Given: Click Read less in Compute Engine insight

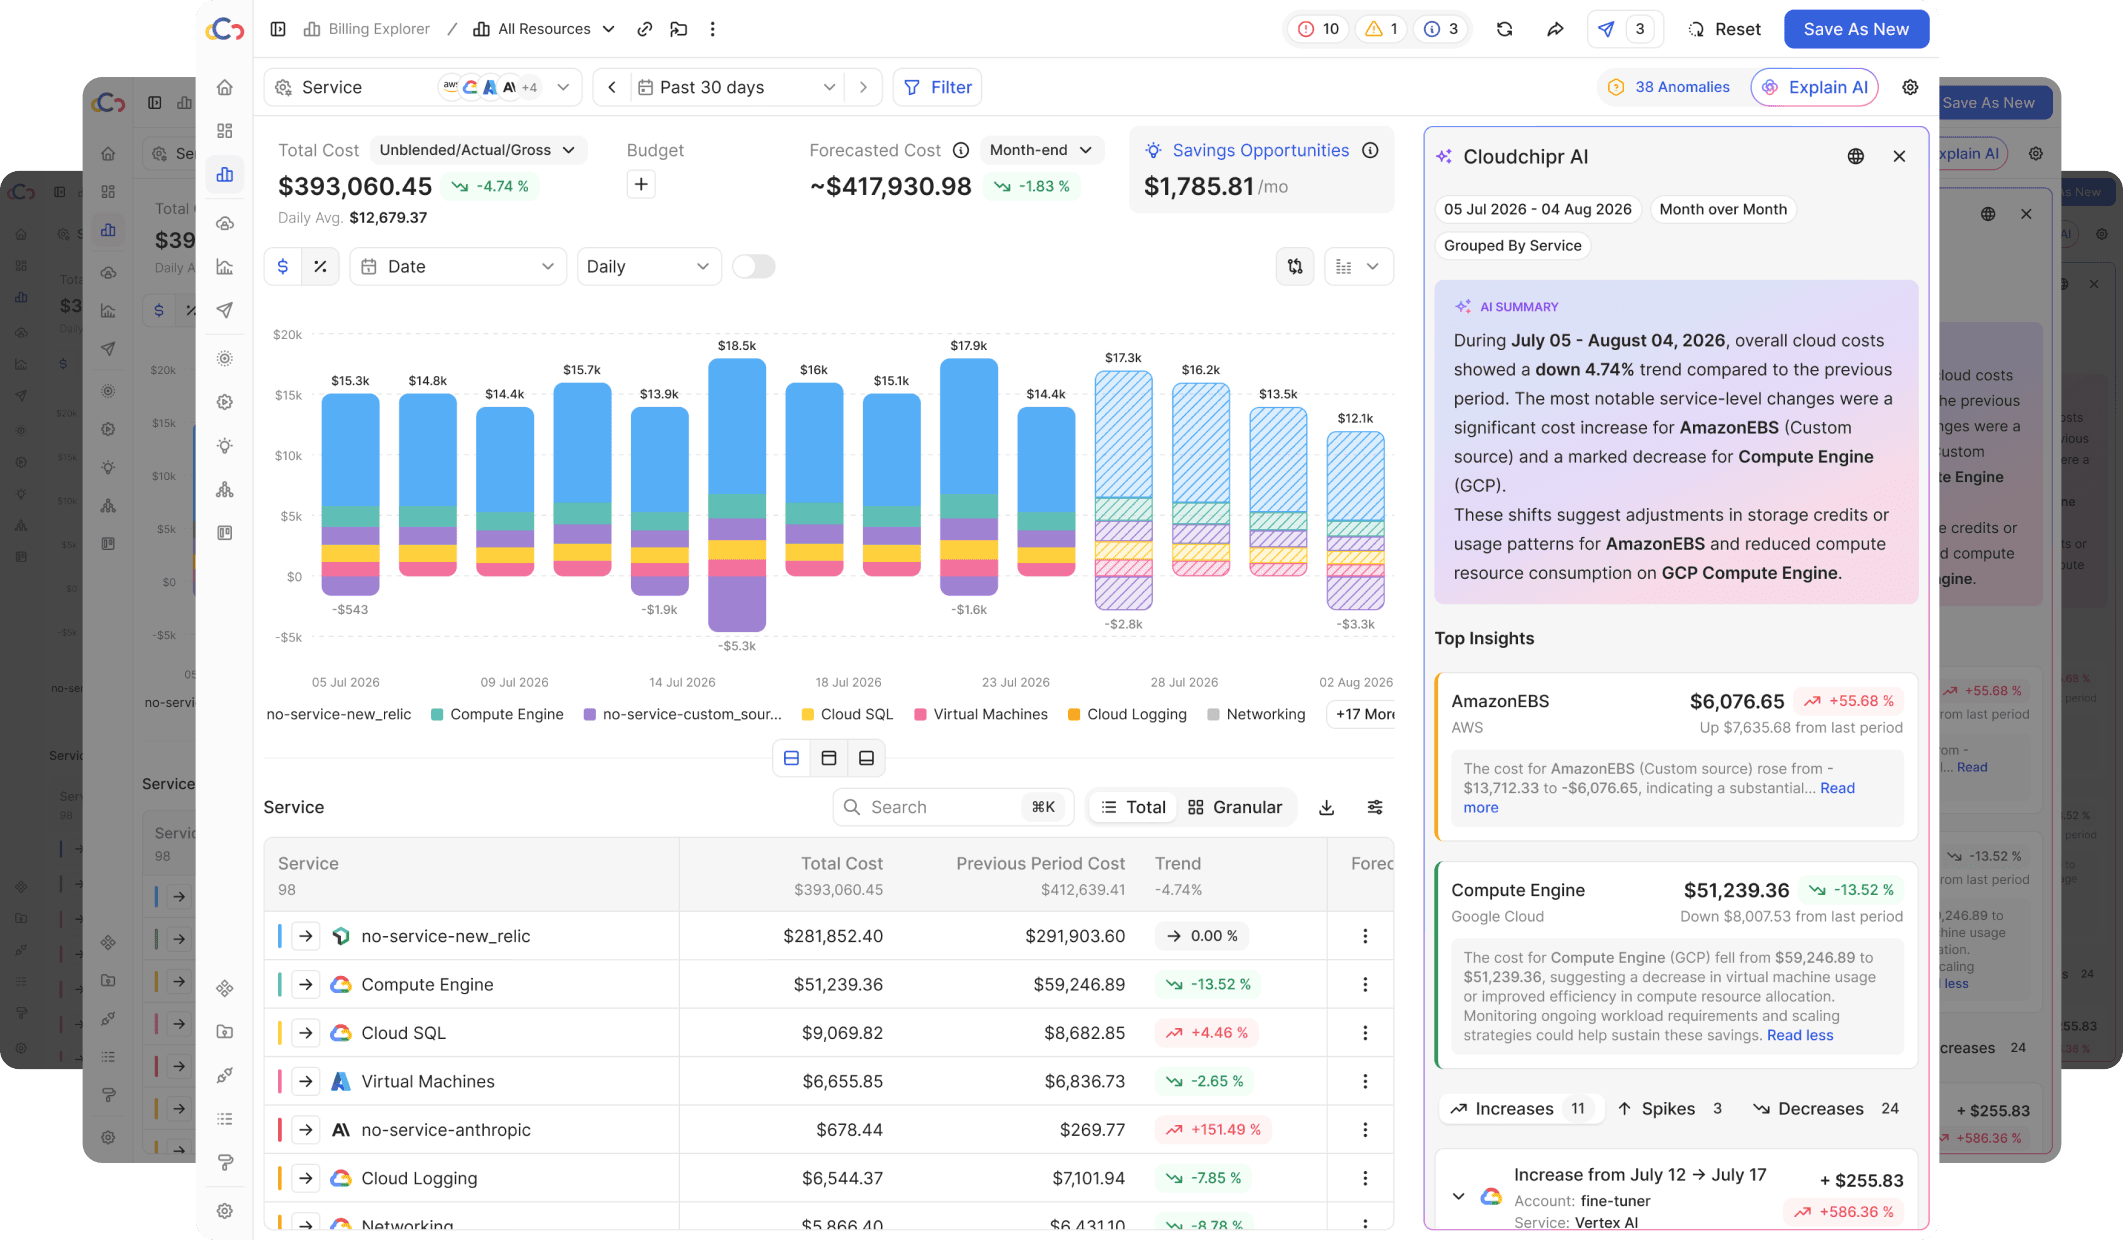Looking at the screenshot, I should coord(1800,1035).
